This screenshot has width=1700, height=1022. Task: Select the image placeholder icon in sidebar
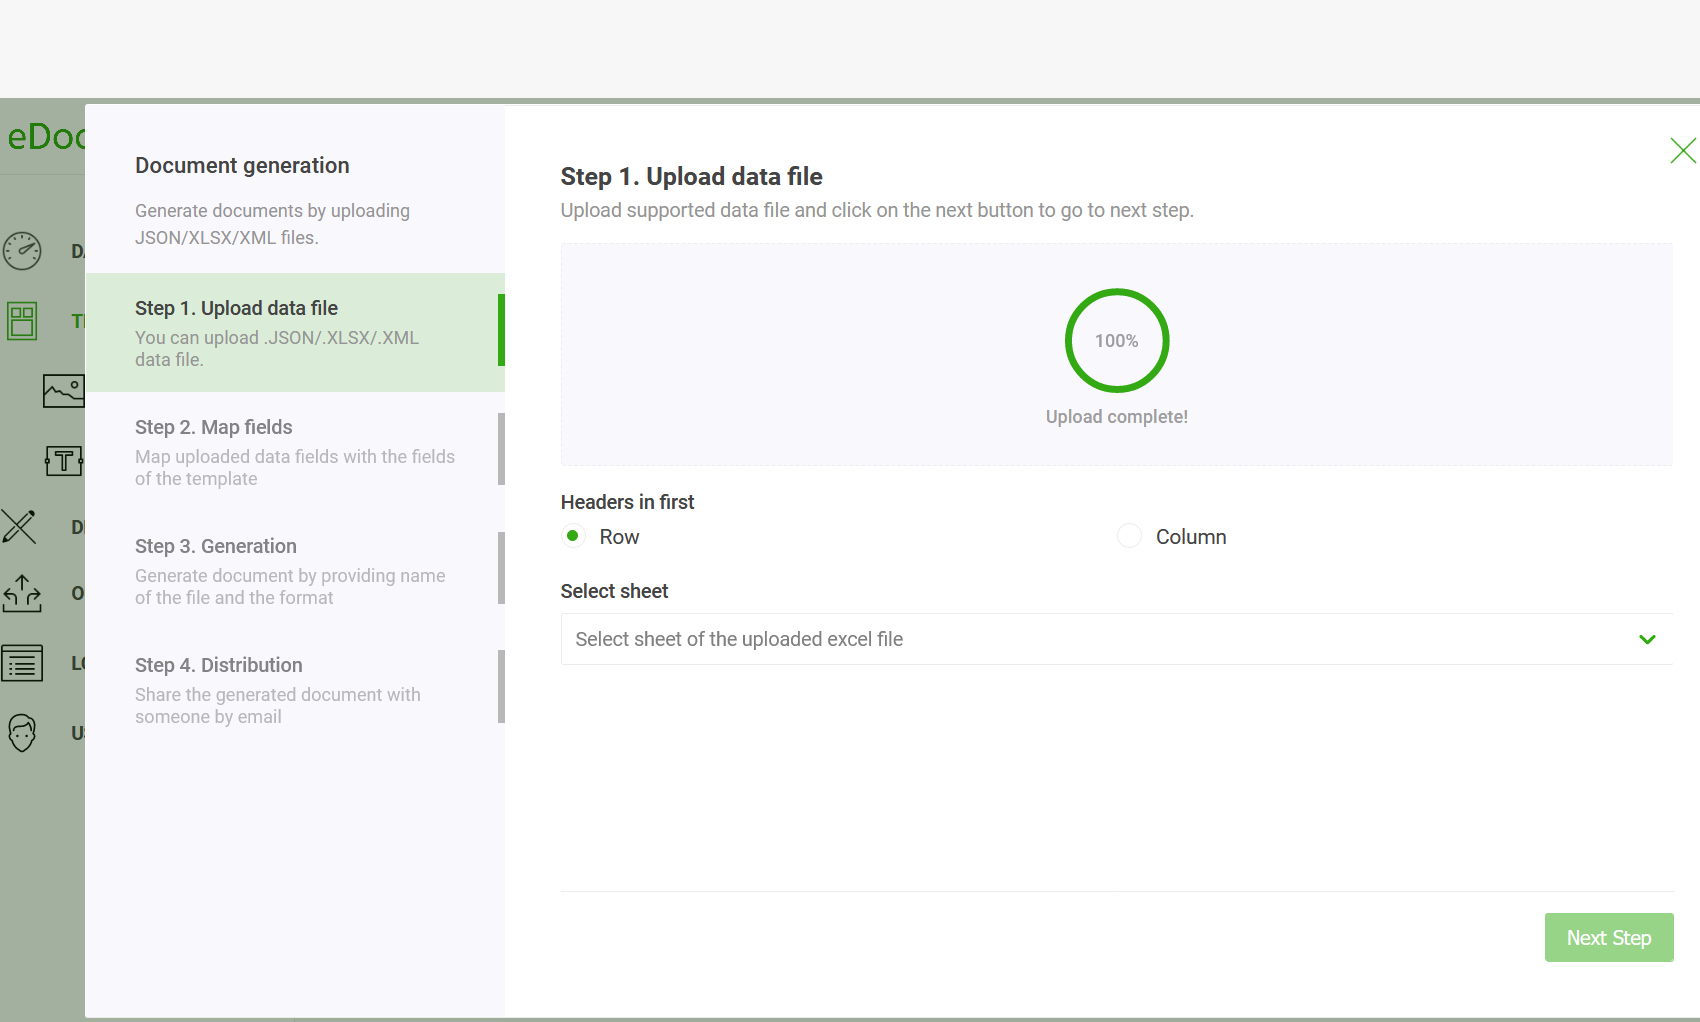pyautogui.click(x=63, y=390)
